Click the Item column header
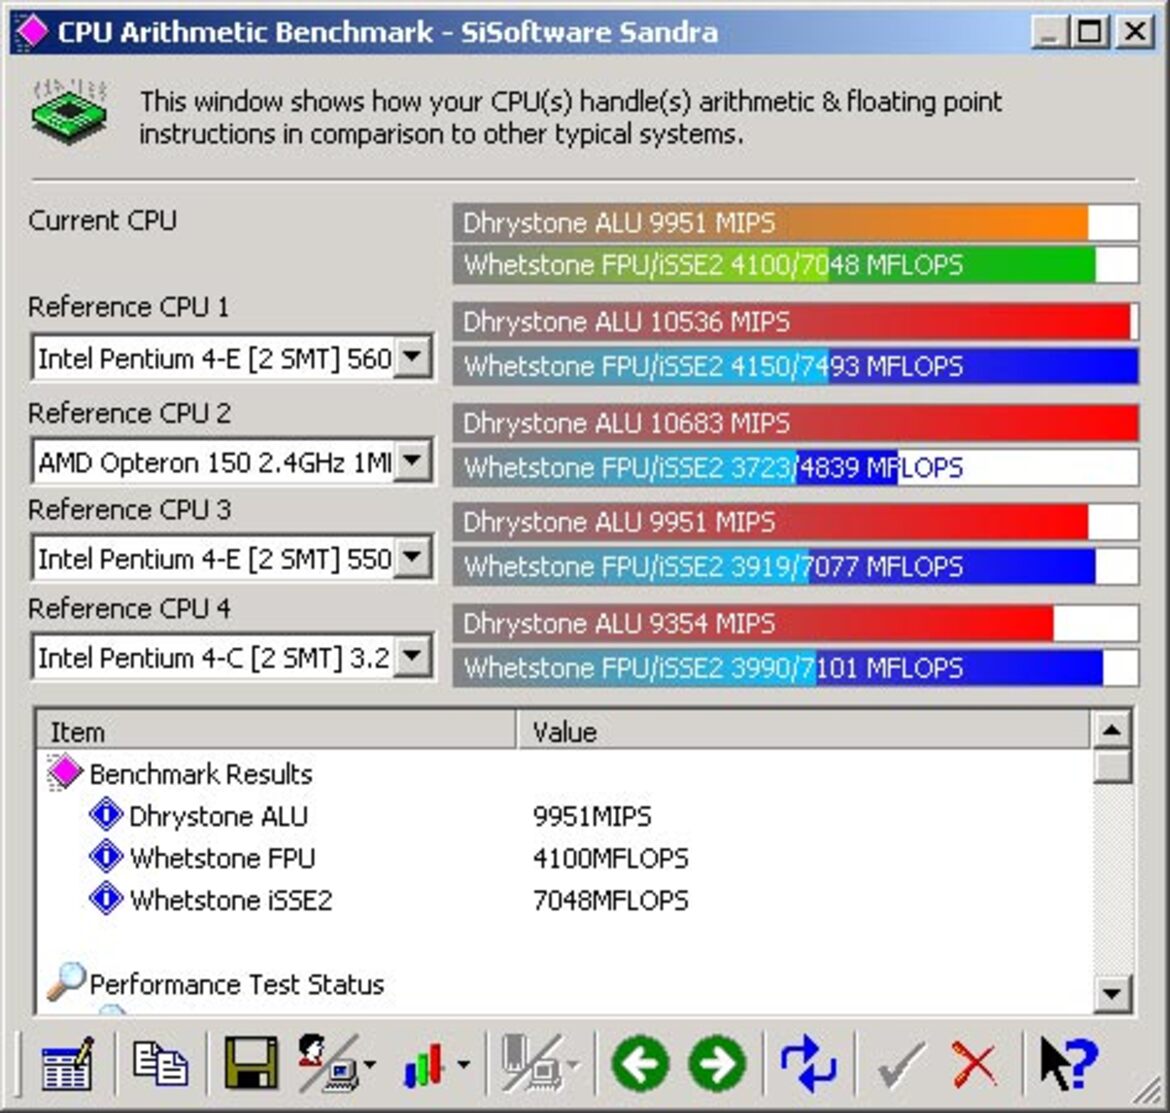Screen dimensions: 1170x1113 point(275,731)
